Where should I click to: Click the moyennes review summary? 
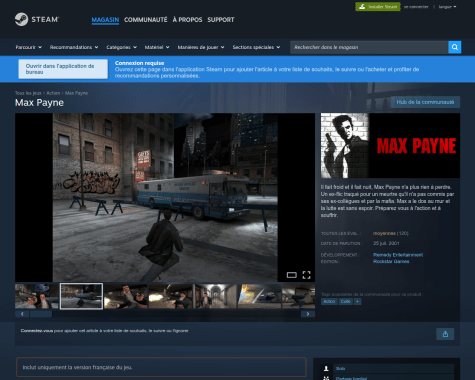point(384,233)
